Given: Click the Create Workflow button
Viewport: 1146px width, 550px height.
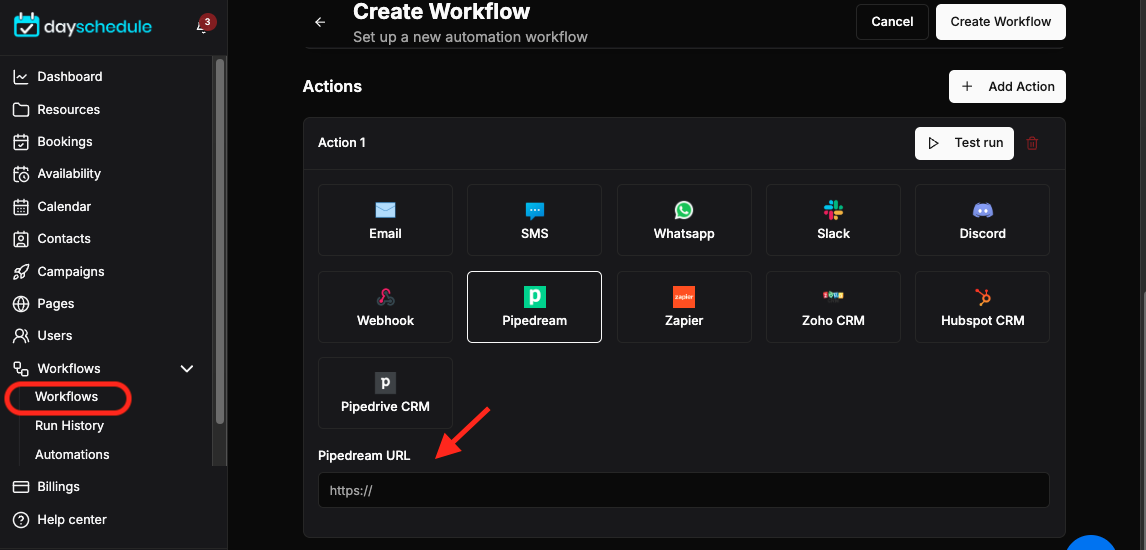Looking at the screenshot, I should point(1001,22).
